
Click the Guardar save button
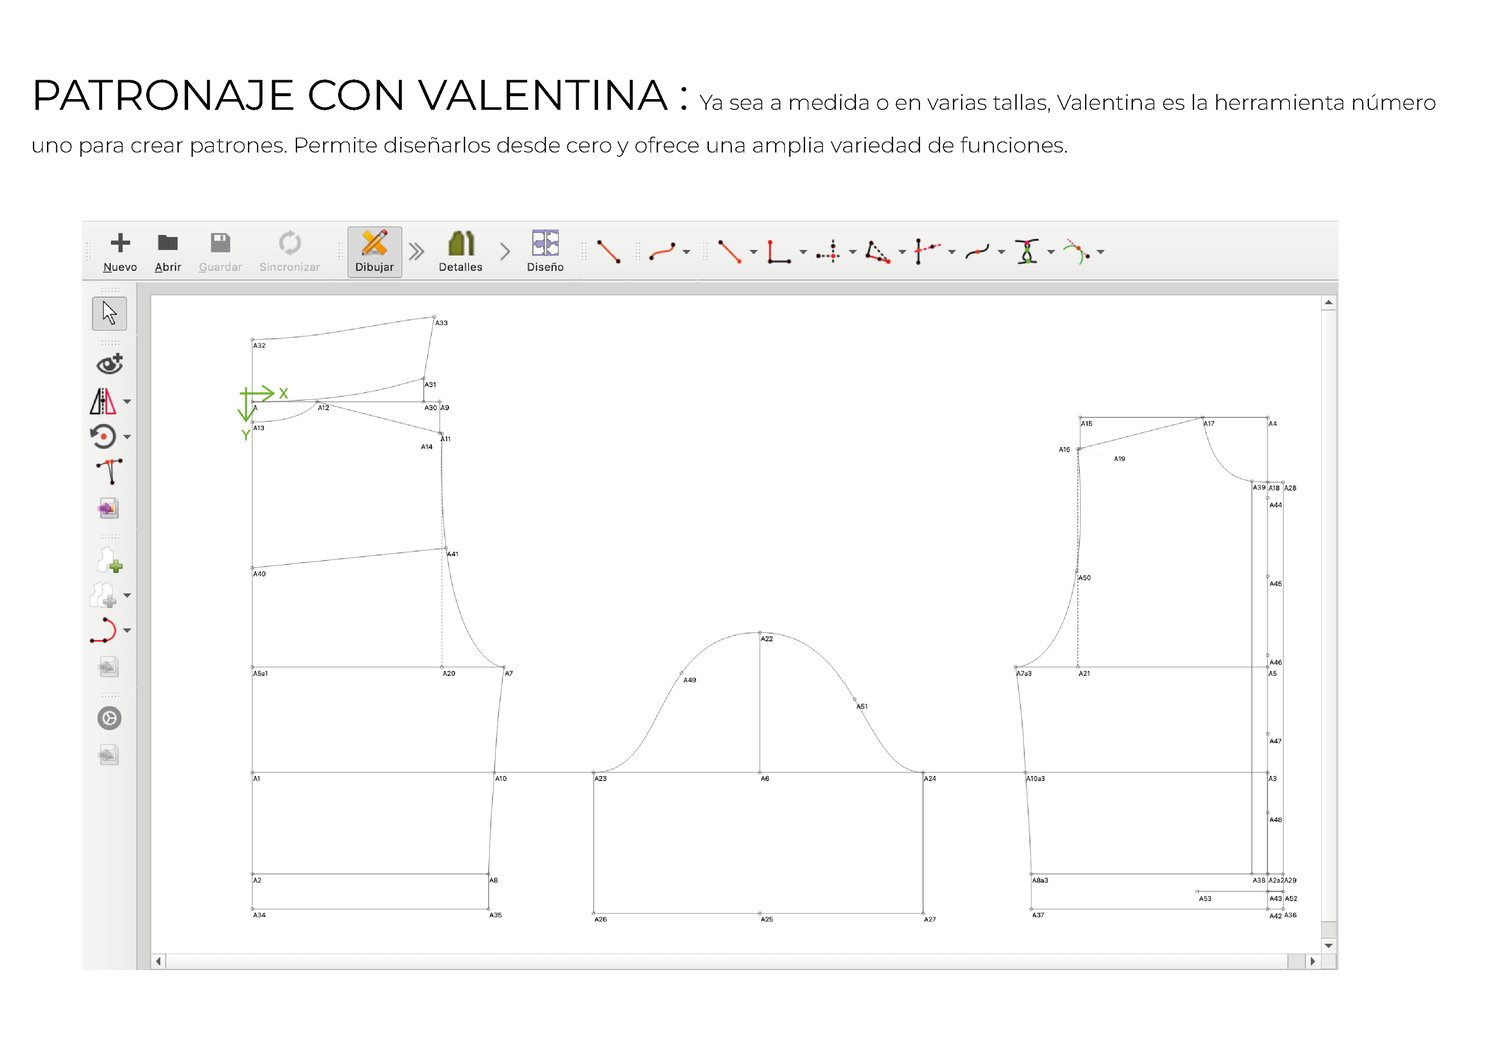tap(220, 251)
